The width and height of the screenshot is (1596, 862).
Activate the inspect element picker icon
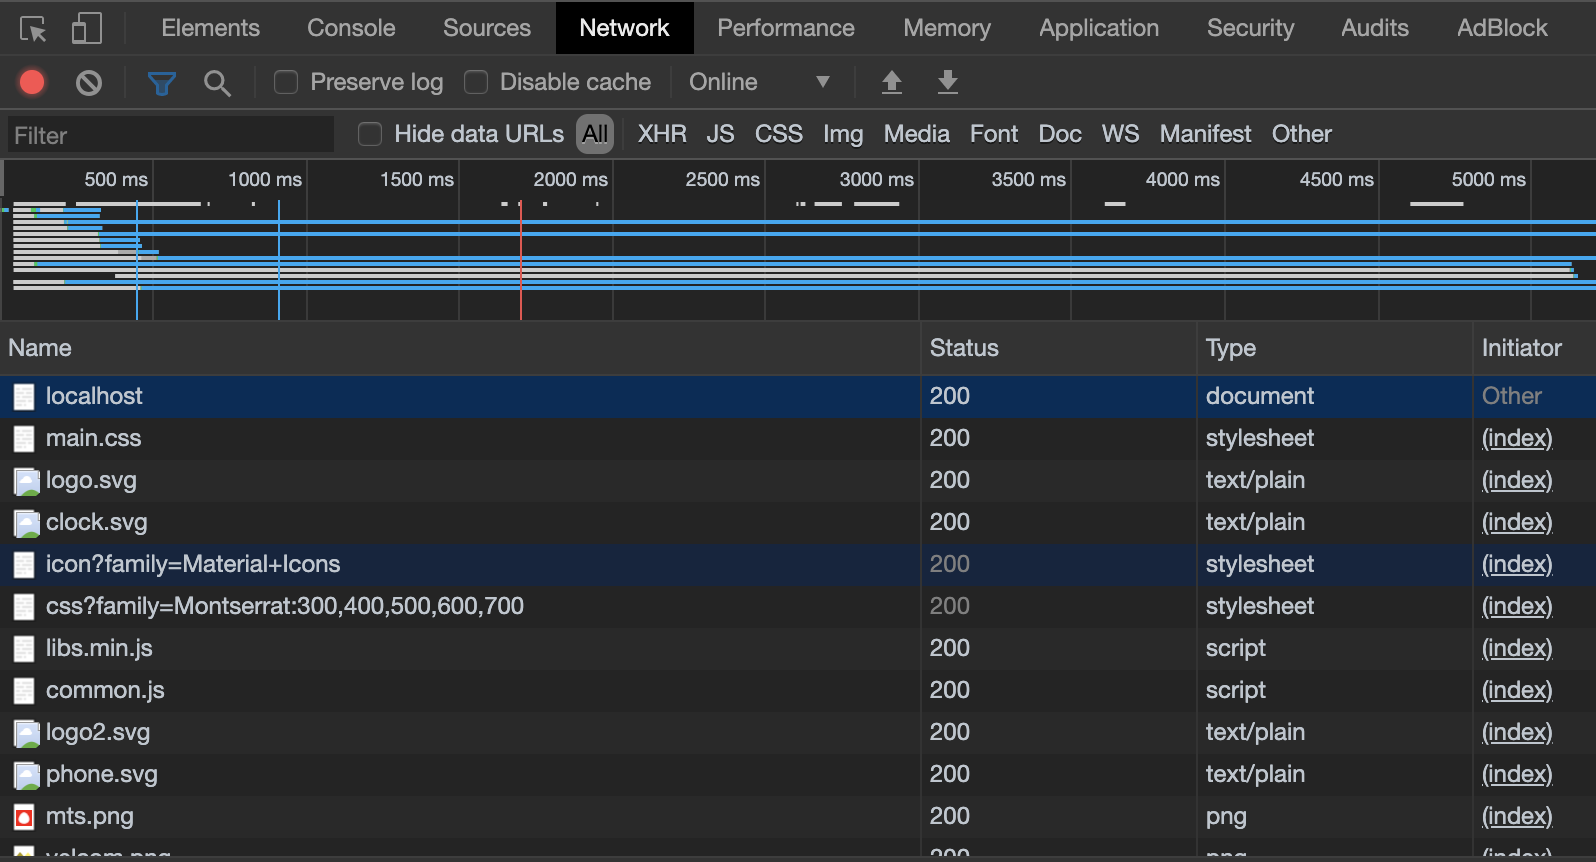pos(33,29)
